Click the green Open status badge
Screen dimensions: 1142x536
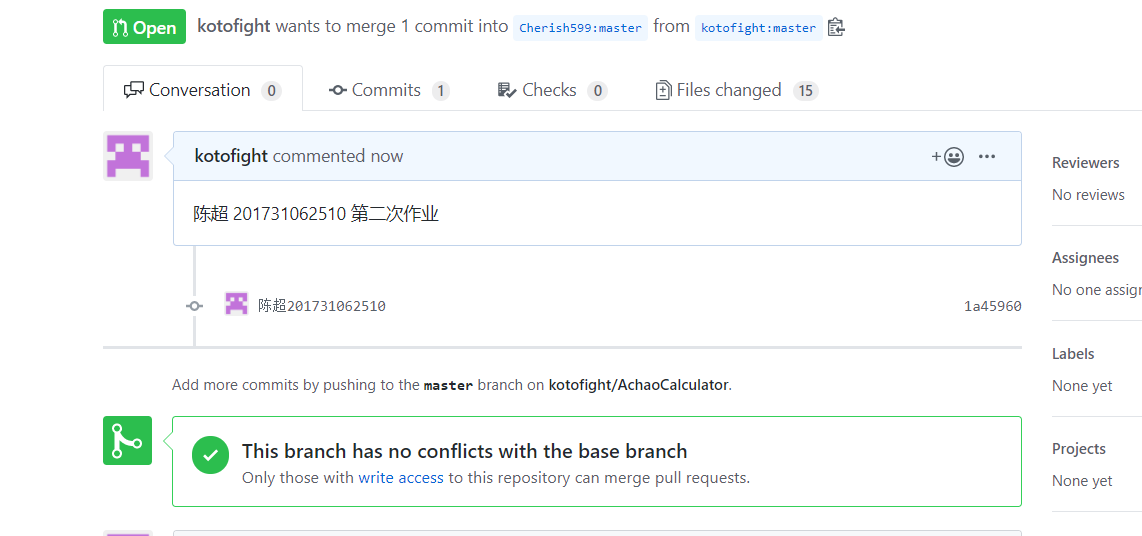point(144,27)
